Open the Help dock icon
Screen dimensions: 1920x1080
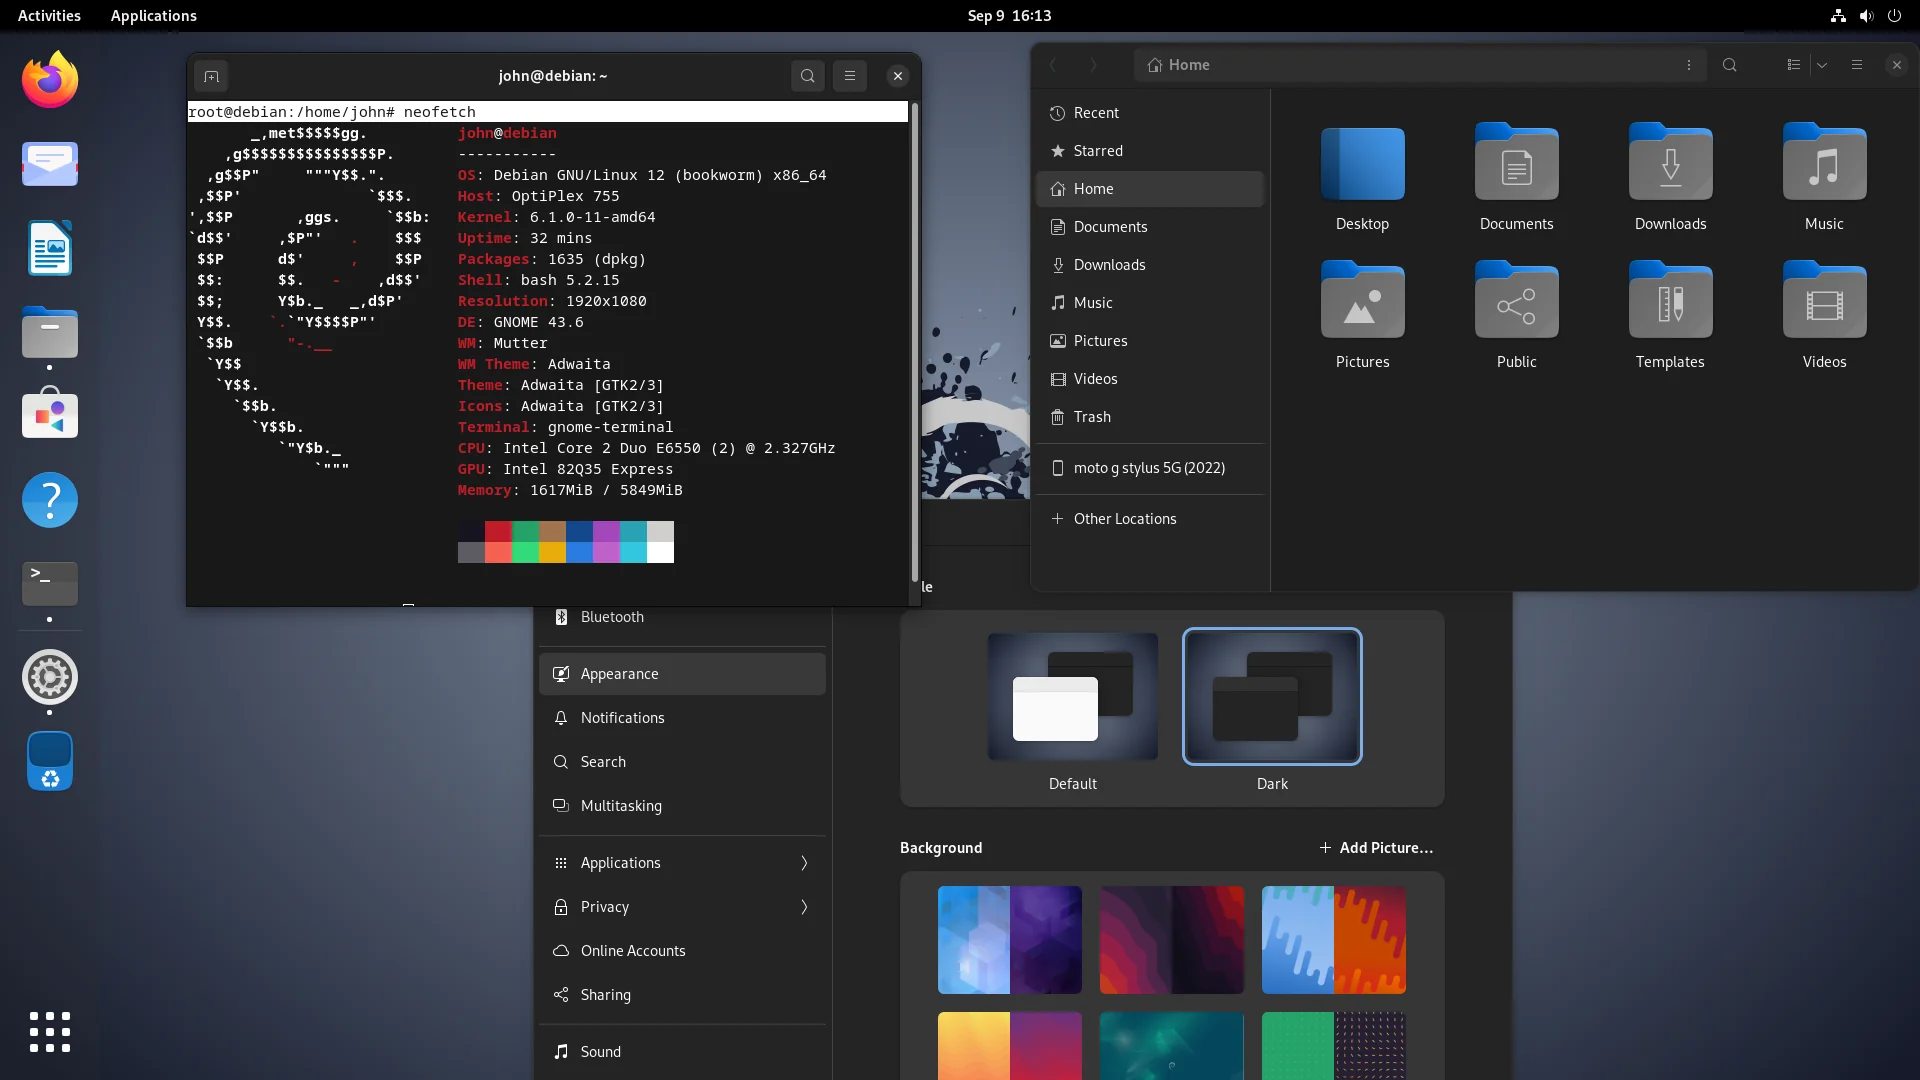pyautogui.click(x=50, y=499)
